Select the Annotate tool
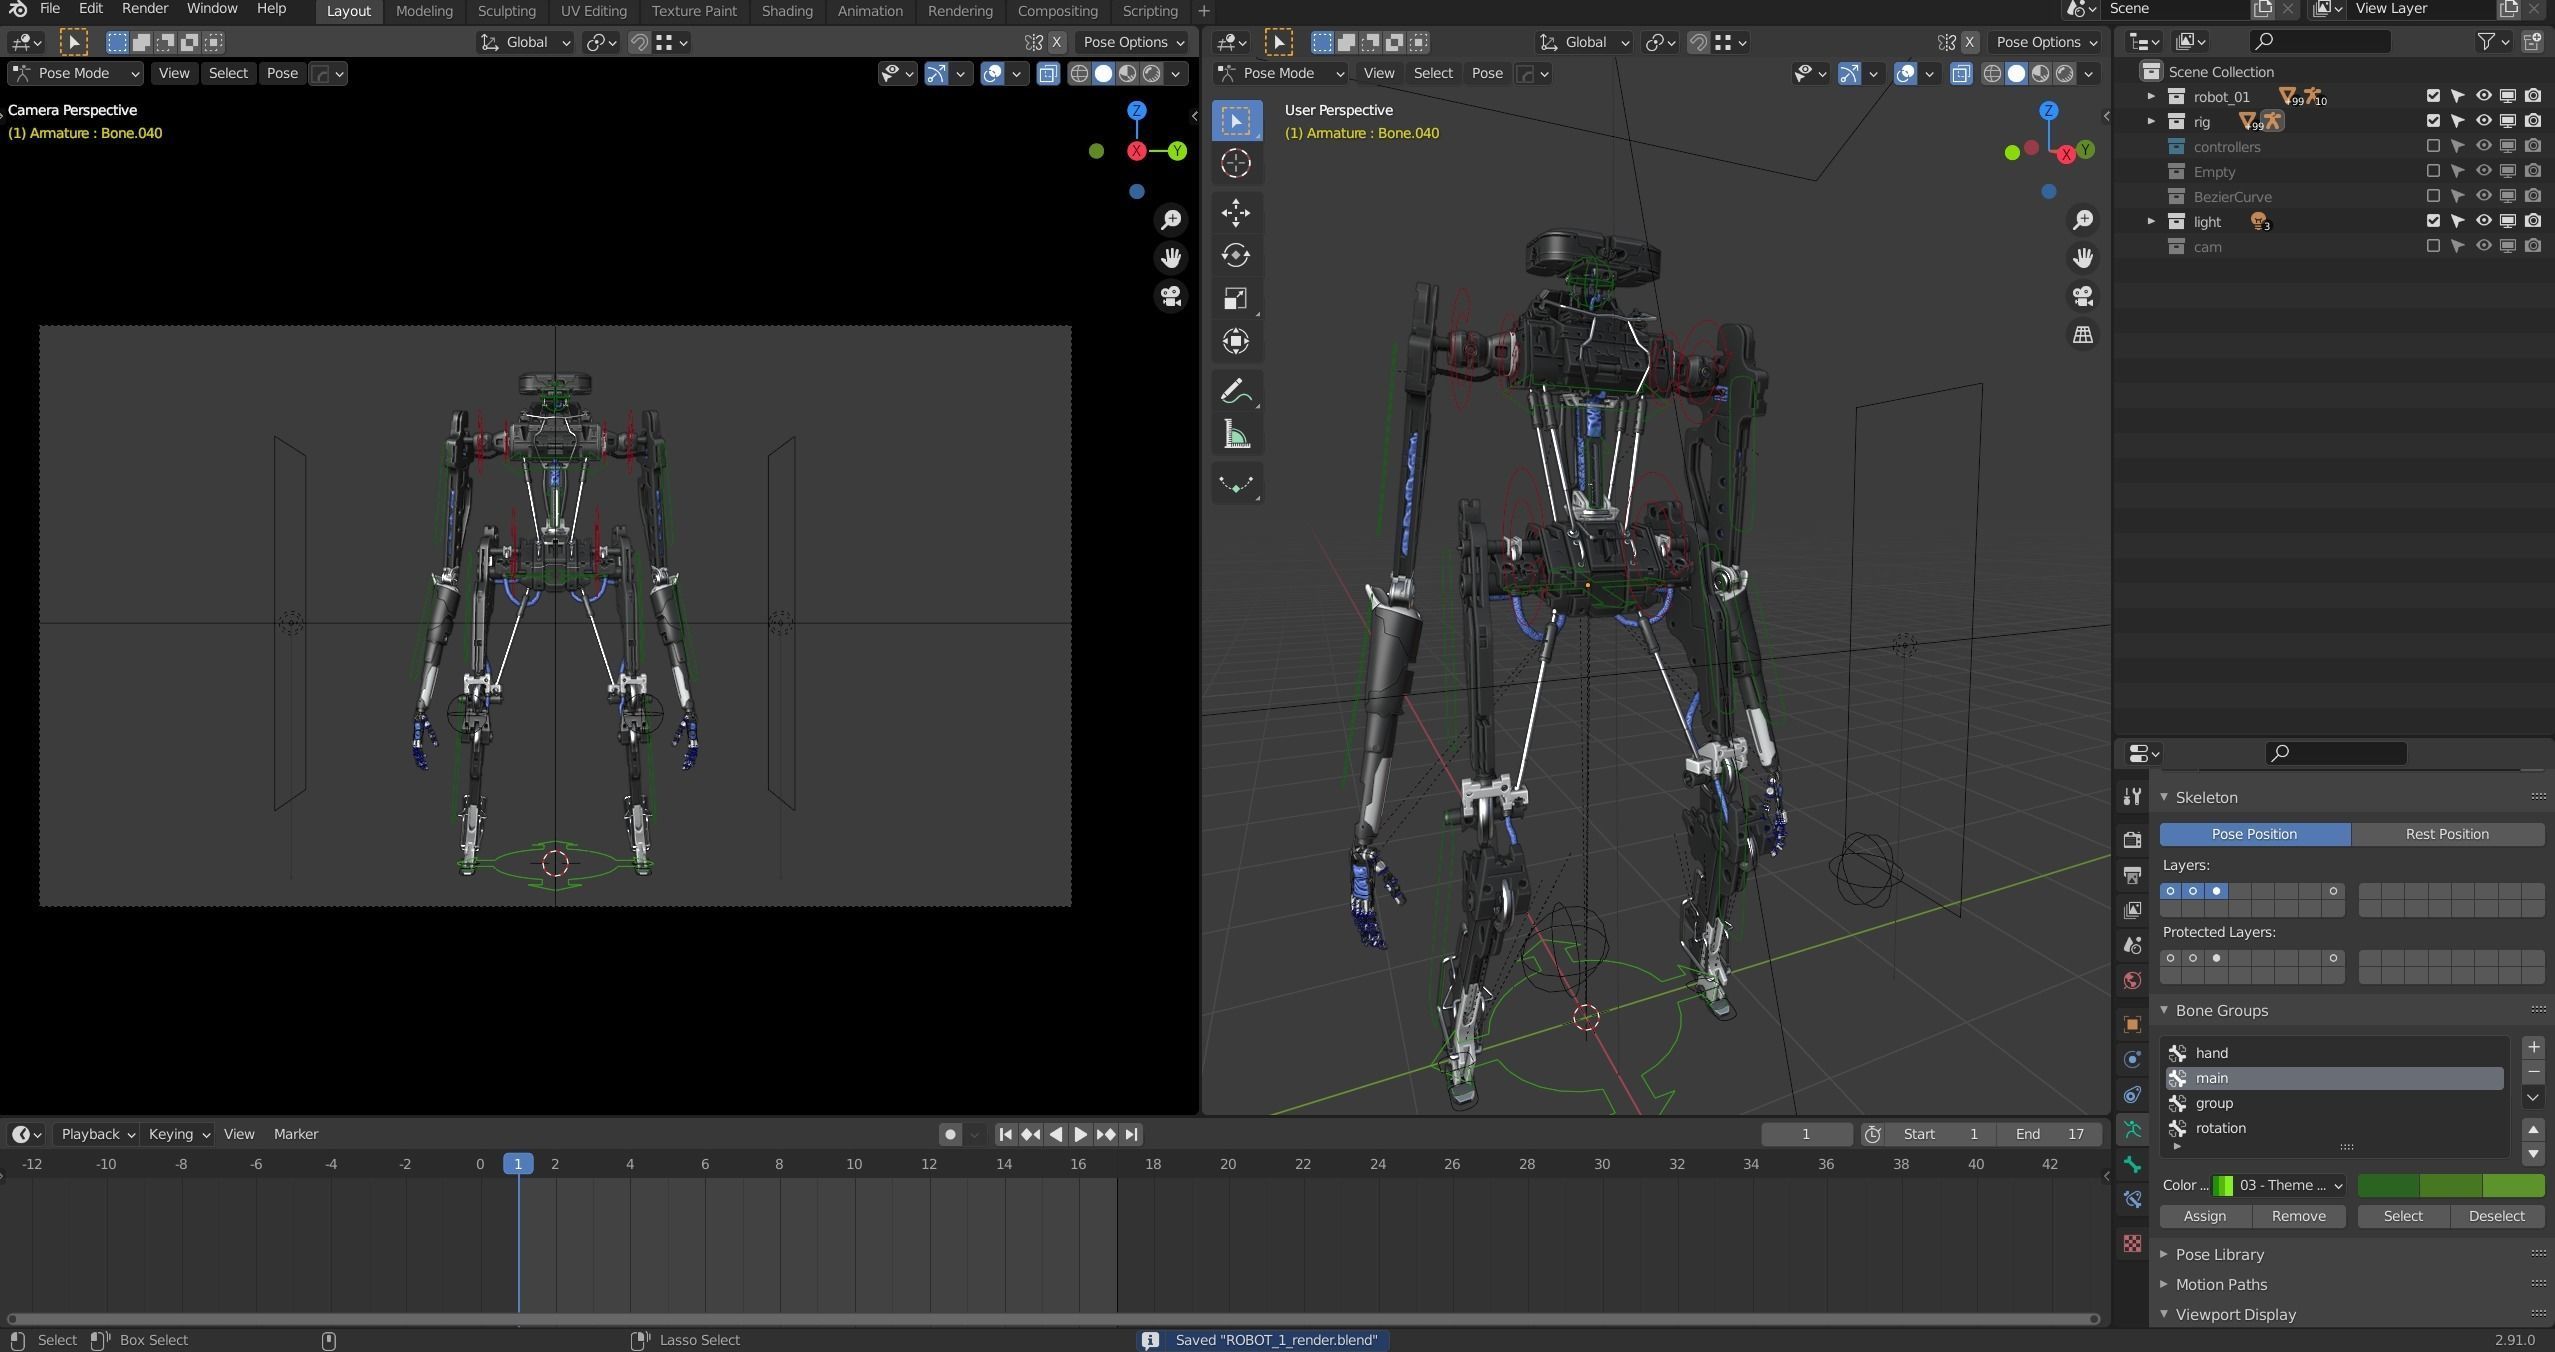Viewport: 2555px width, 1352px height. [1236, 391]
